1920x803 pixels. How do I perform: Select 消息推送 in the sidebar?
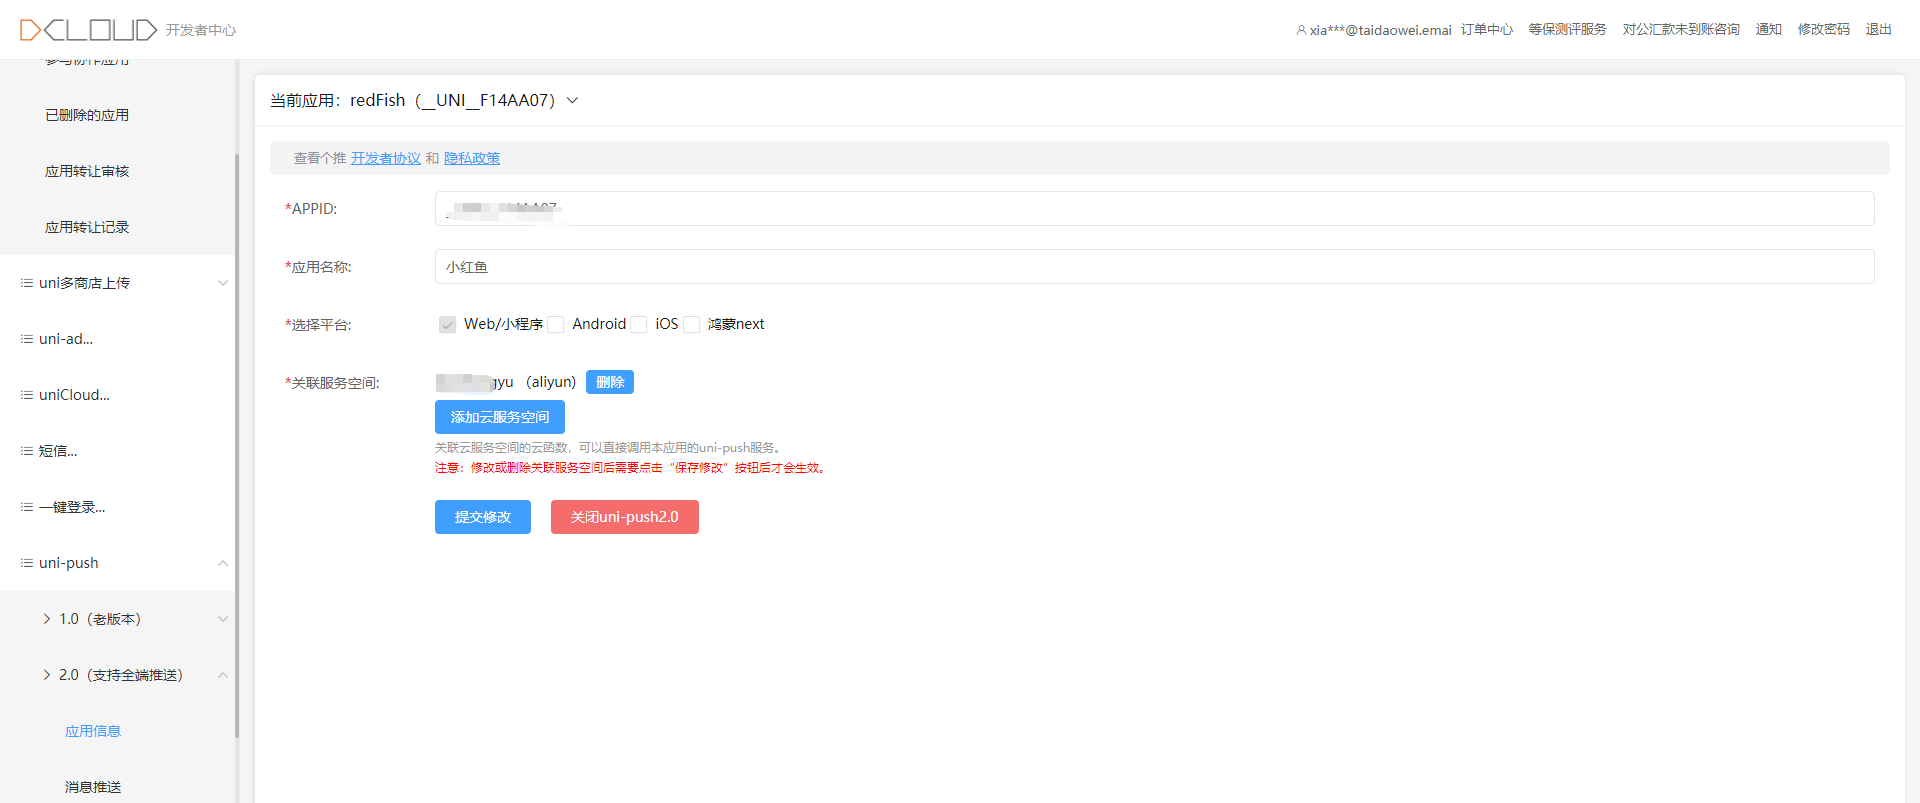93,787
